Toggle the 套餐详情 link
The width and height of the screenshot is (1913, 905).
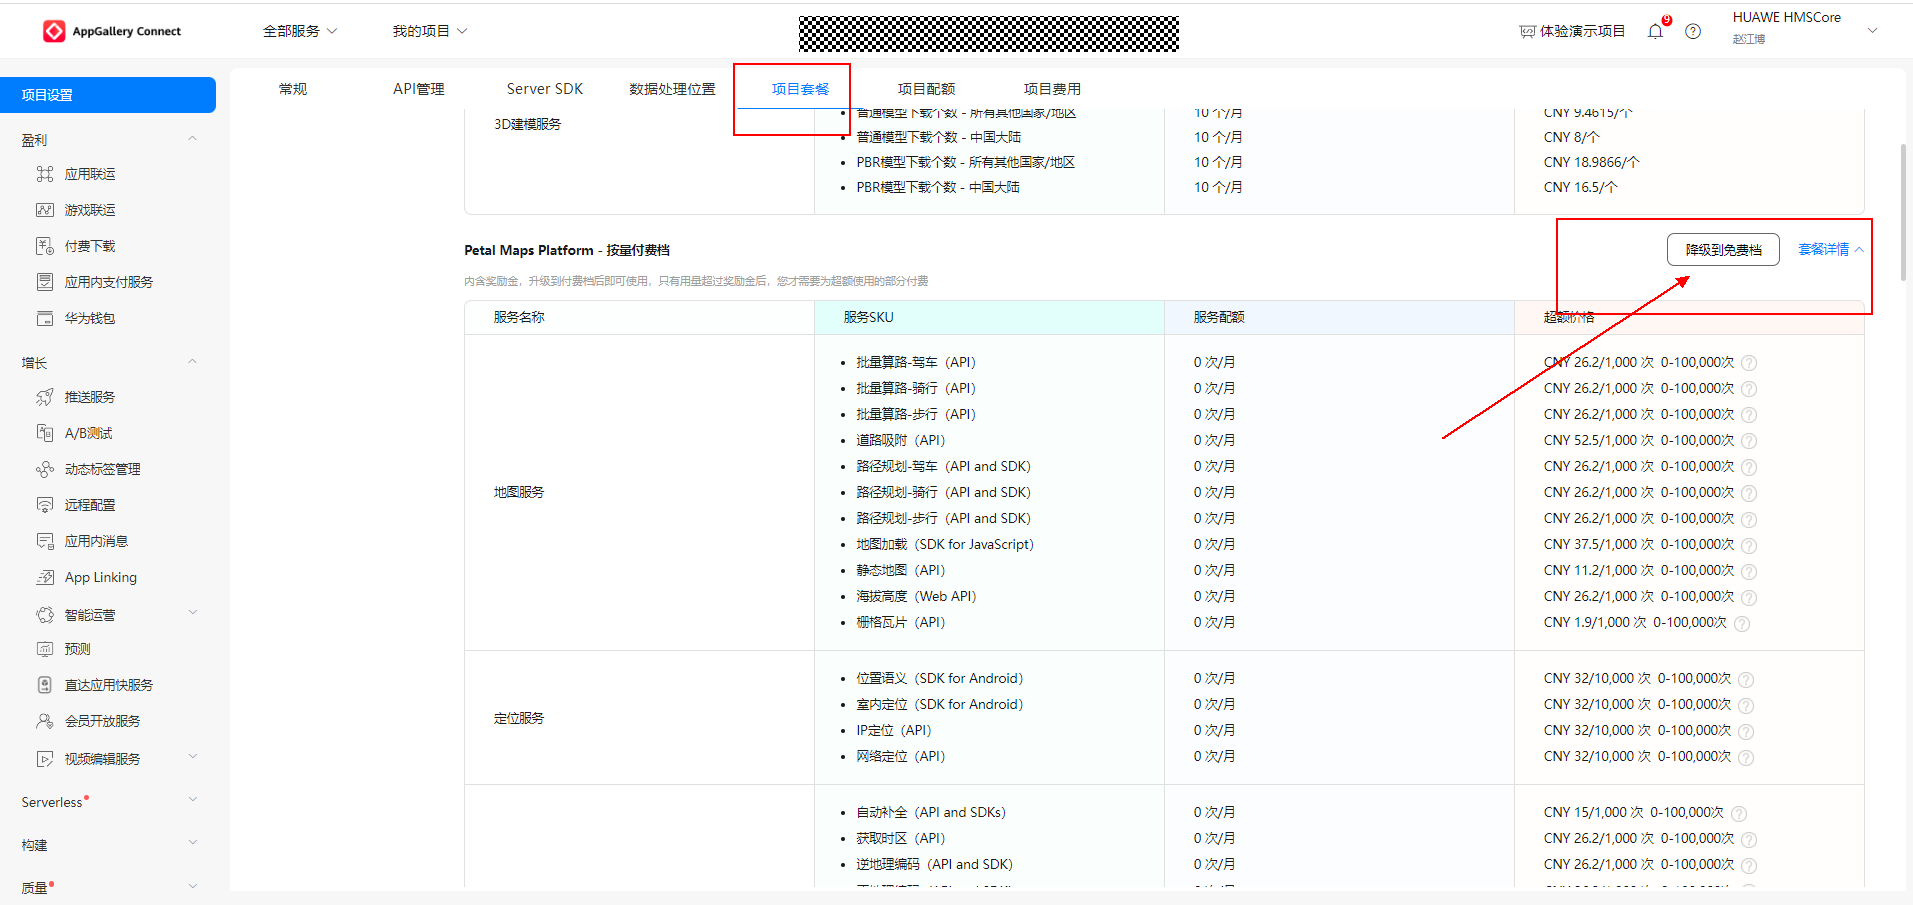[1830, 250]
